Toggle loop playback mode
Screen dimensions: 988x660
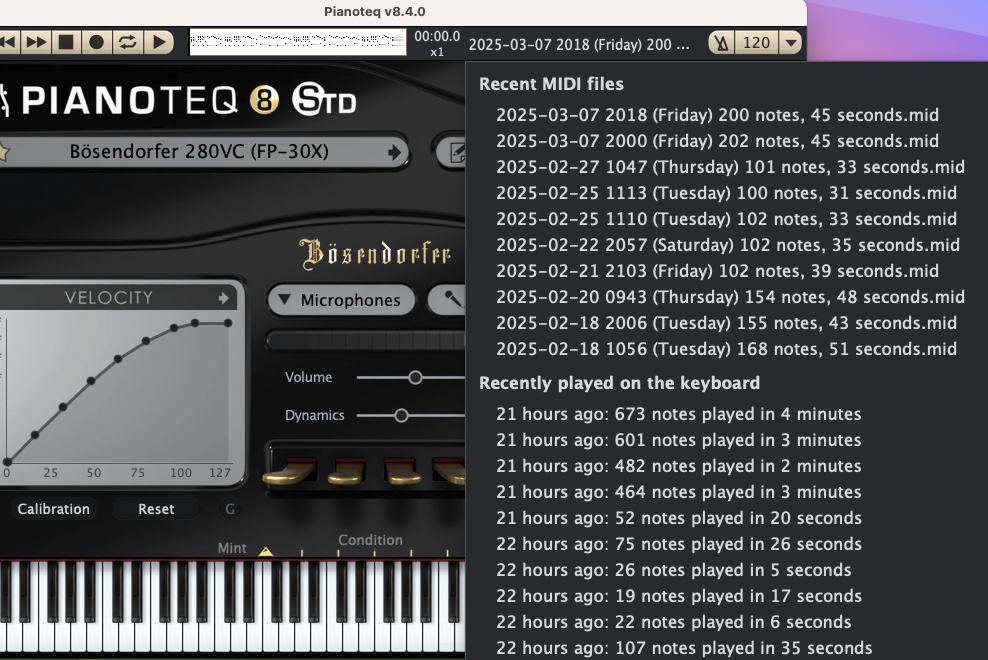point(127,42)
